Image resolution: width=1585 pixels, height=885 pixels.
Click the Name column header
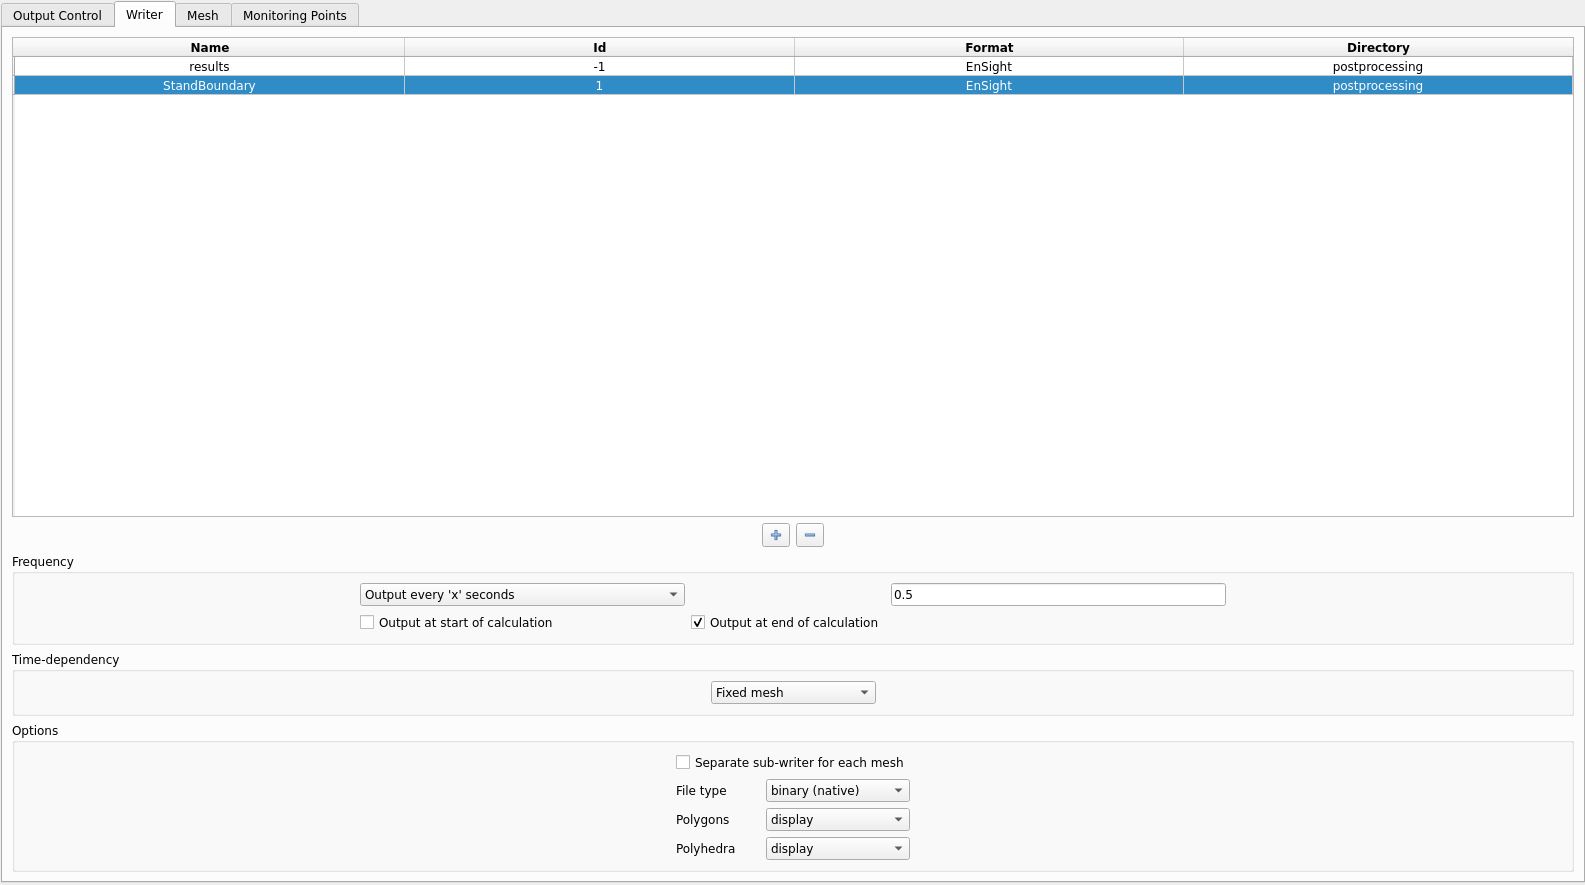pos(209,47)
